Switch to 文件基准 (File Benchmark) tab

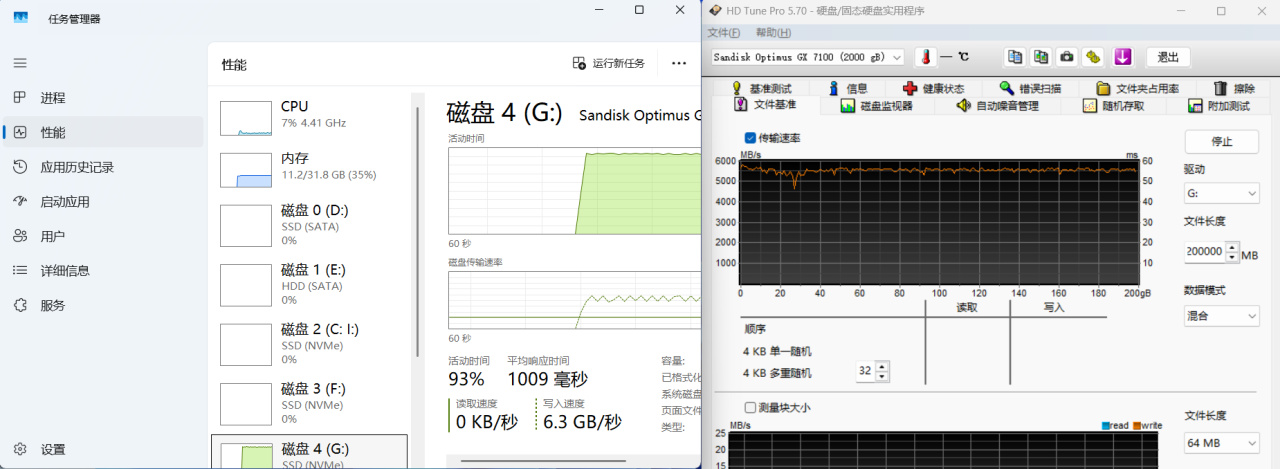click(766, 104)
